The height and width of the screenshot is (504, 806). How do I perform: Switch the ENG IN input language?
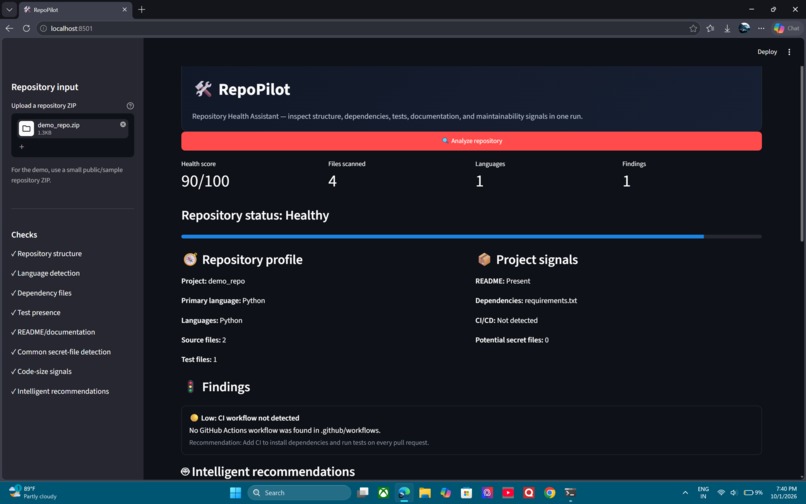click(703, 493)
